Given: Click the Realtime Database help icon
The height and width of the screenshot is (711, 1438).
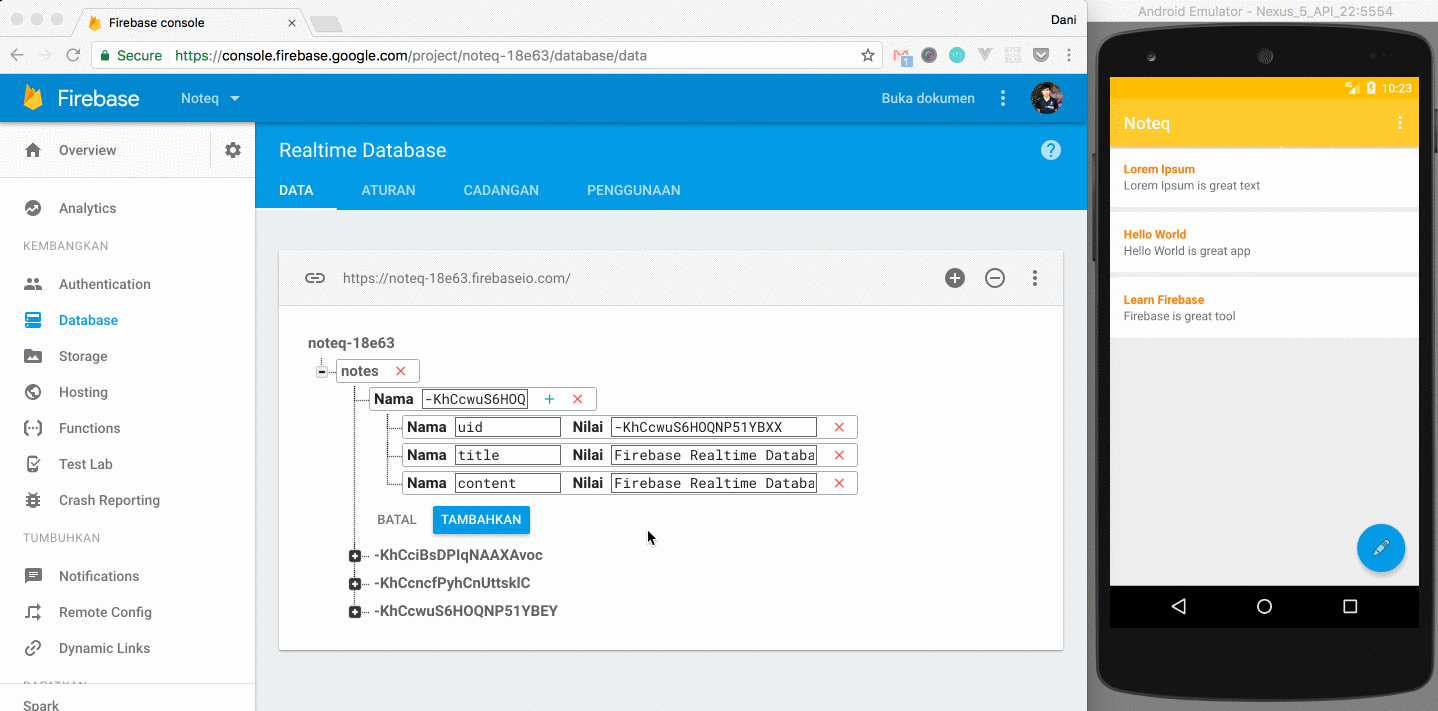Looking at the screenshot, I should (x=1050, y=150).
